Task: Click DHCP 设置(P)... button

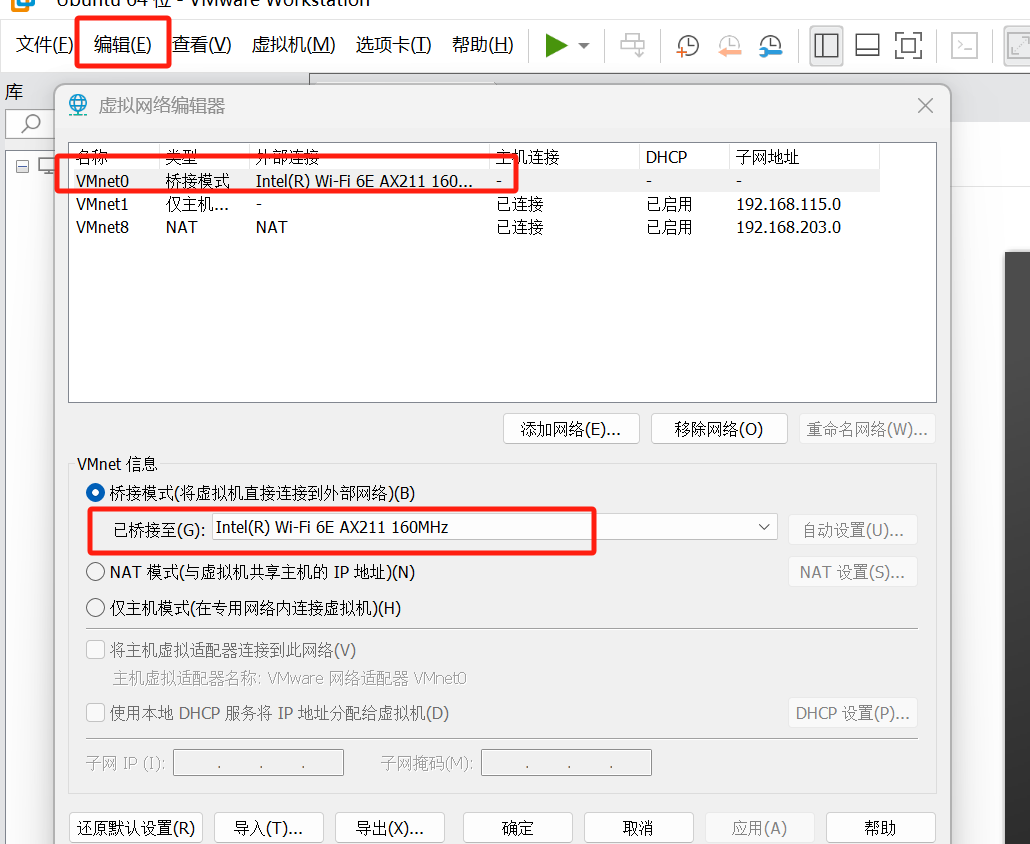Action: pyautogui.click(x=853, y=713)
